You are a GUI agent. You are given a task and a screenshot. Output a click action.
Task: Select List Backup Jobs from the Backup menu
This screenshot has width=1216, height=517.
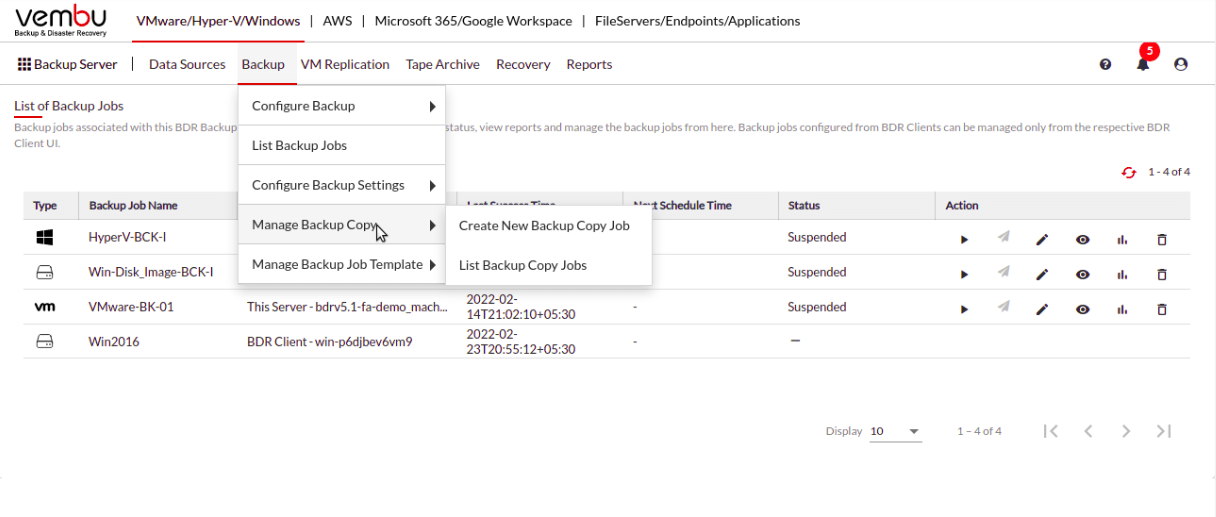click(x=299, y=145)
